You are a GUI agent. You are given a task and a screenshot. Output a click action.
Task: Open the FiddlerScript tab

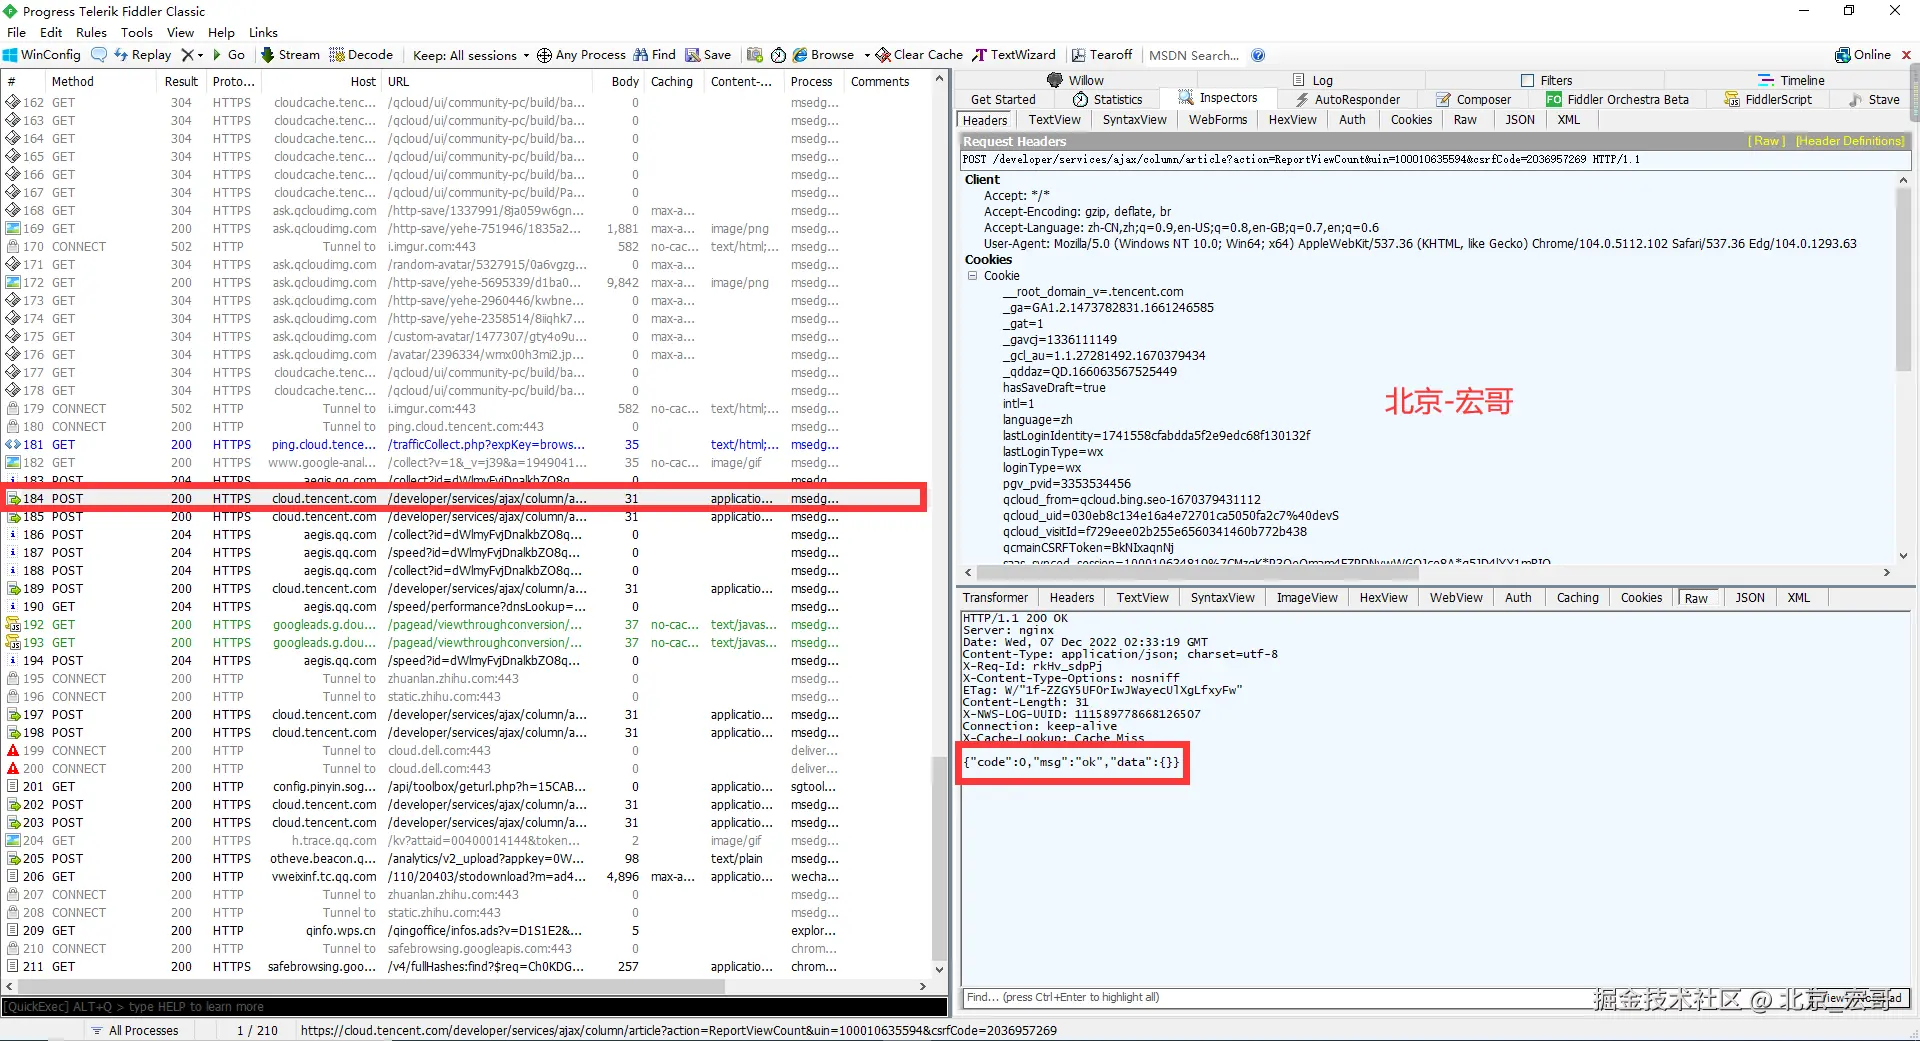click(x=1768, y=99)
